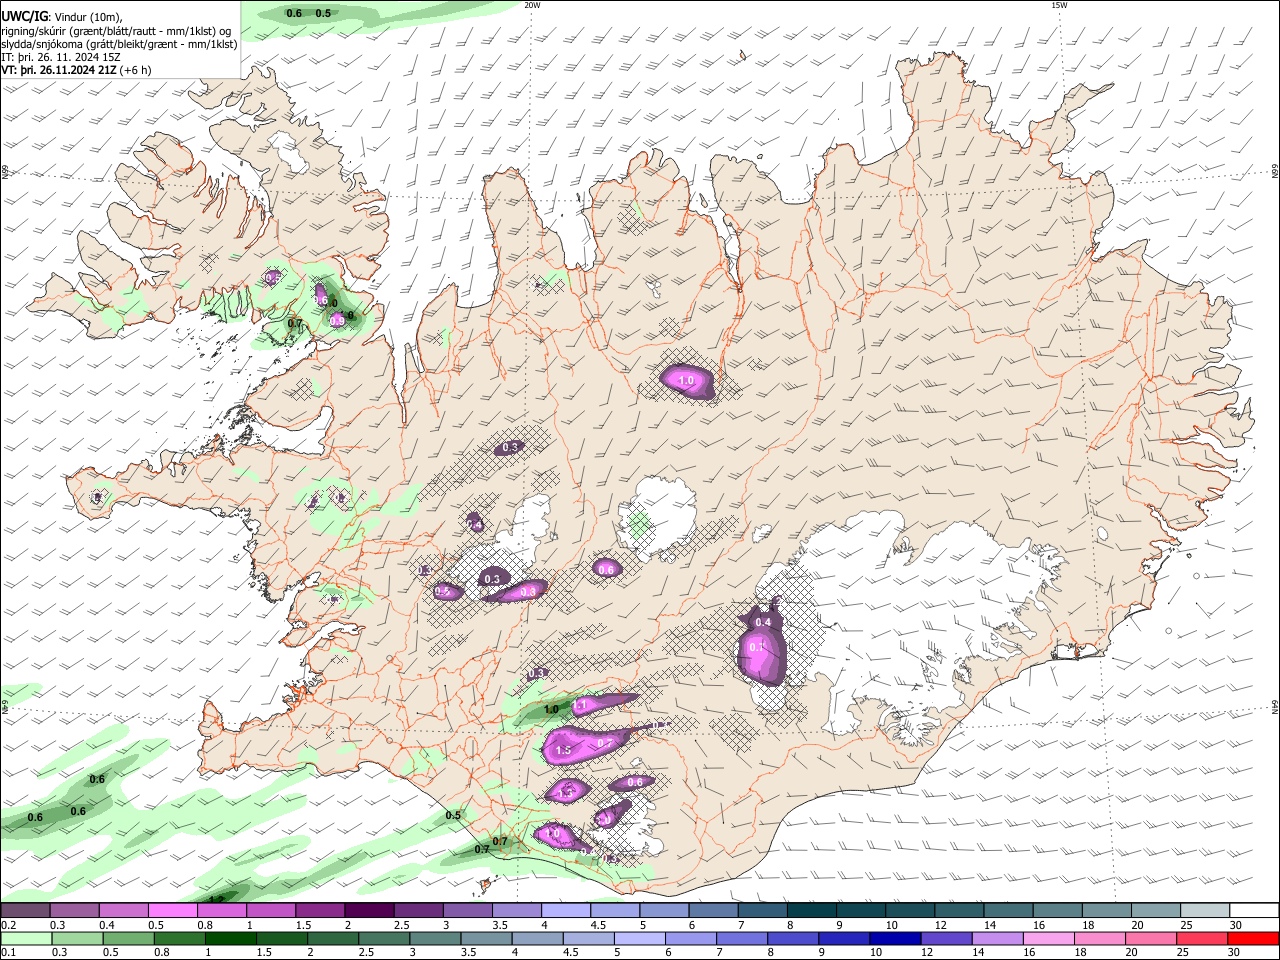Click the lightest green swatch labeled 0.1

[x=26, y=938]
